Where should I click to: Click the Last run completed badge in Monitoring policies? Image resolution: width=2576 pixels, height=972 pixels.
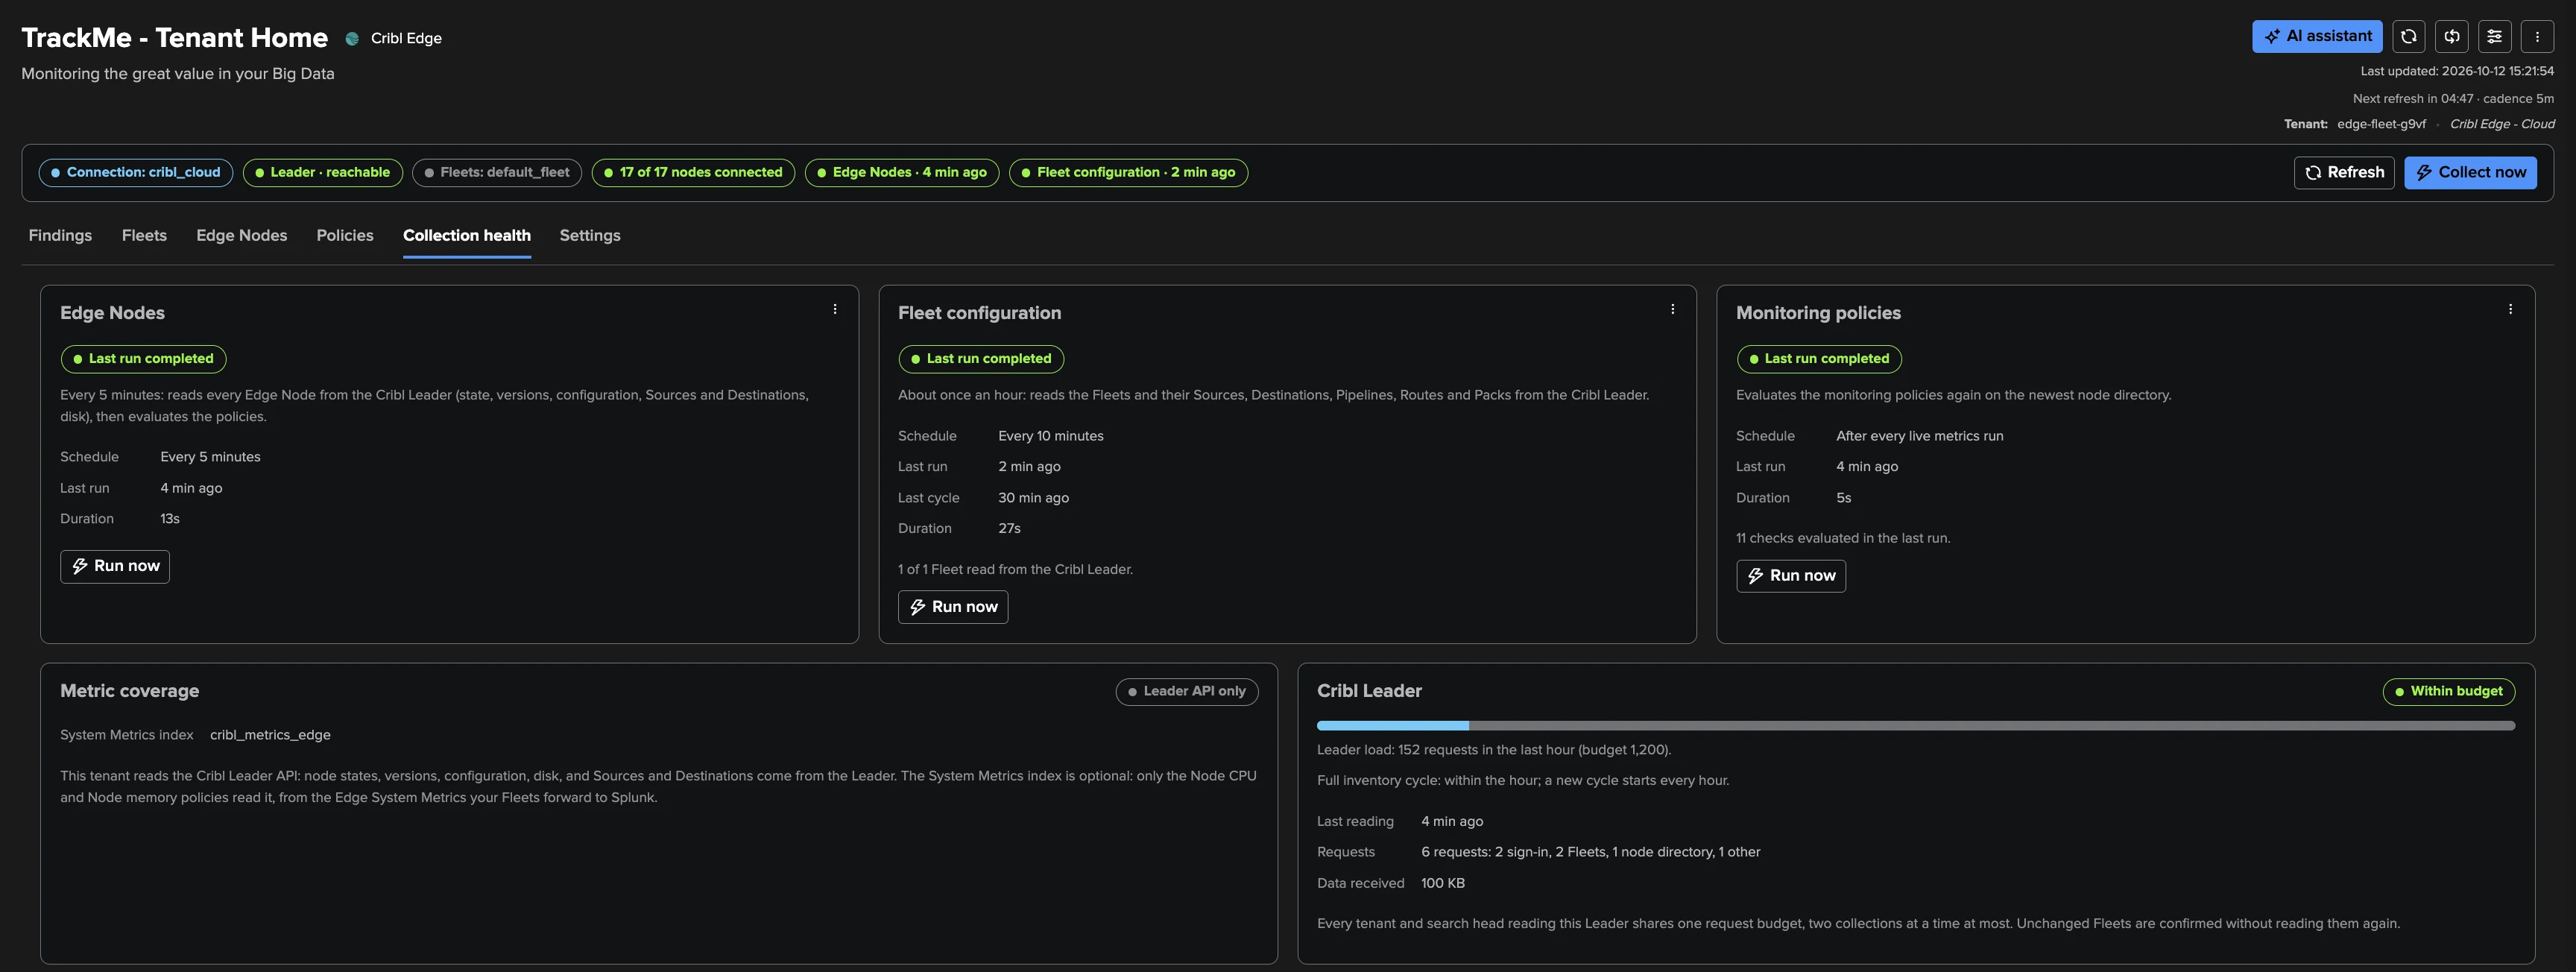click(x=1819, y=358)
